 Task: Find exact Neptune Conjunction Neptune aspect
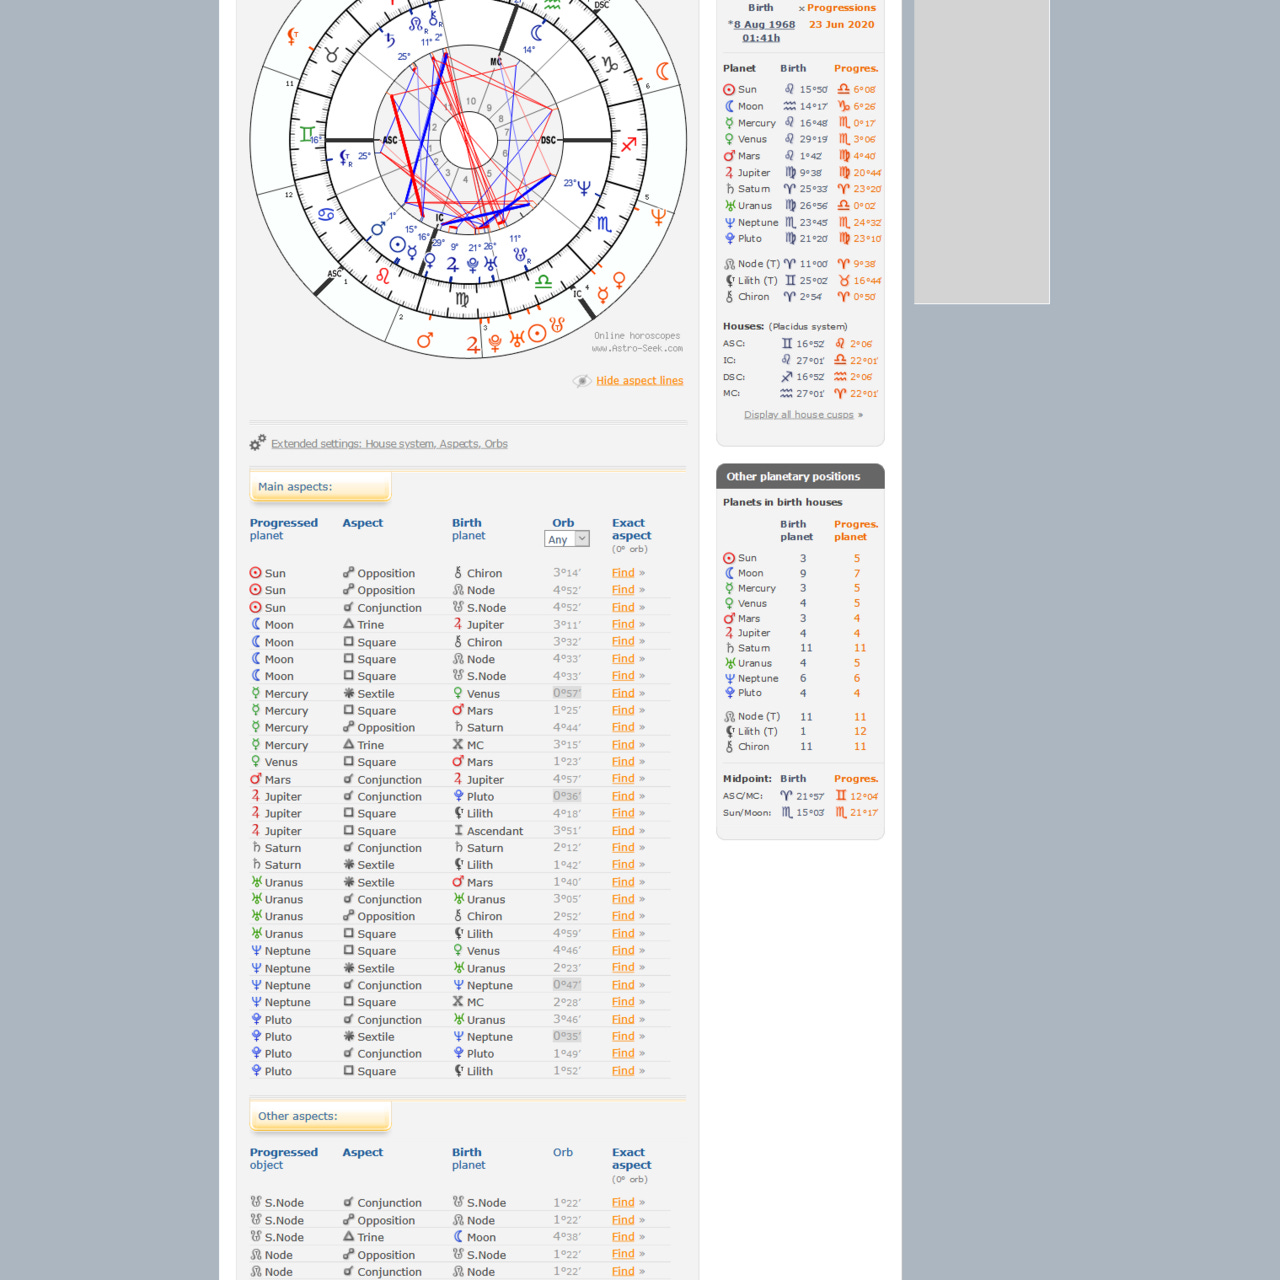(623, 985)
